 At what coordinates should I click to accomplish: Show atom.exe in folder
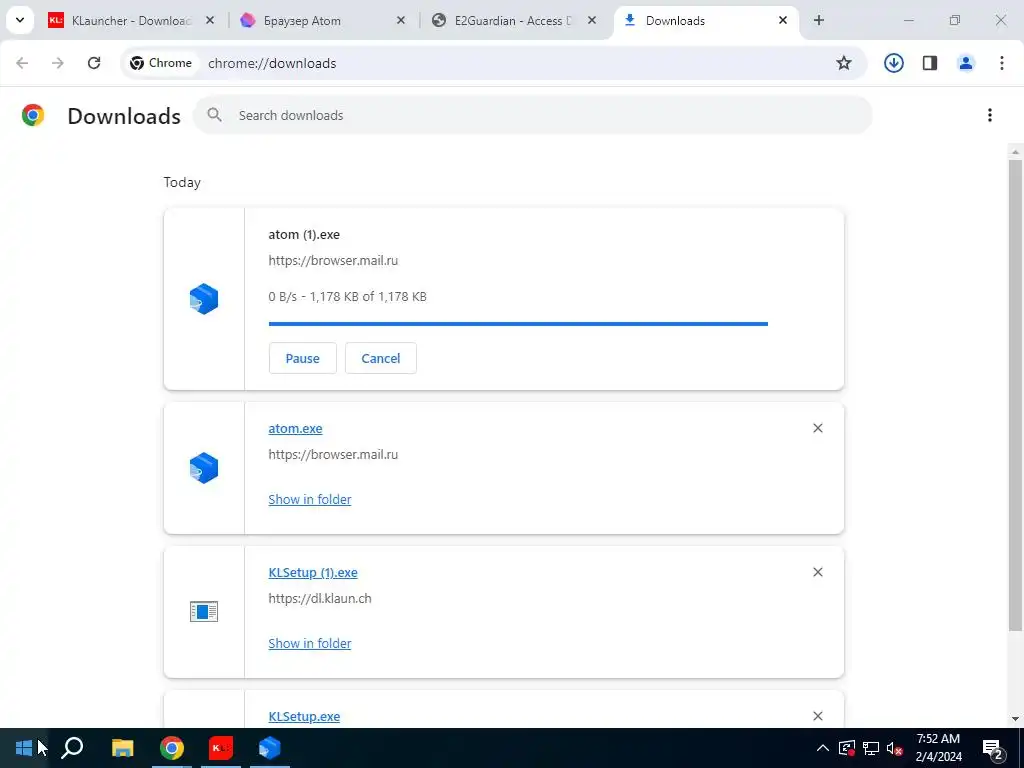coord(310,499)
